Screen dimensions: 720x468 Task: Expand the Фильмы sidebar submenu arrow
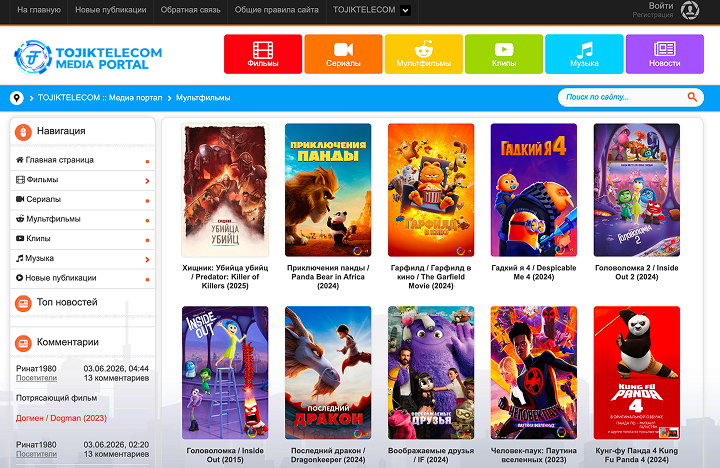147,181
